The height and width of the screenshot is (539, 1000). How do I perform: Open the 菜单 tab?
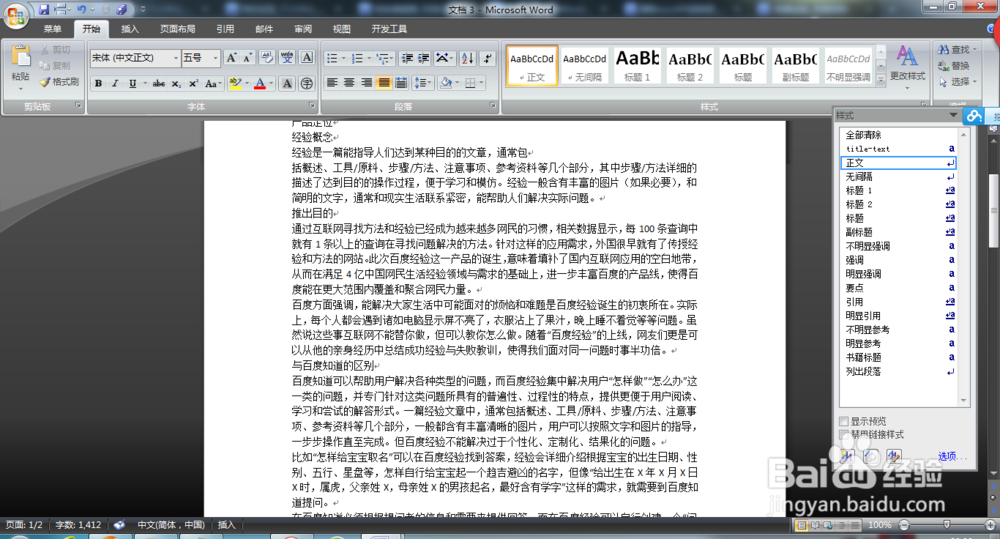[52, 29]
